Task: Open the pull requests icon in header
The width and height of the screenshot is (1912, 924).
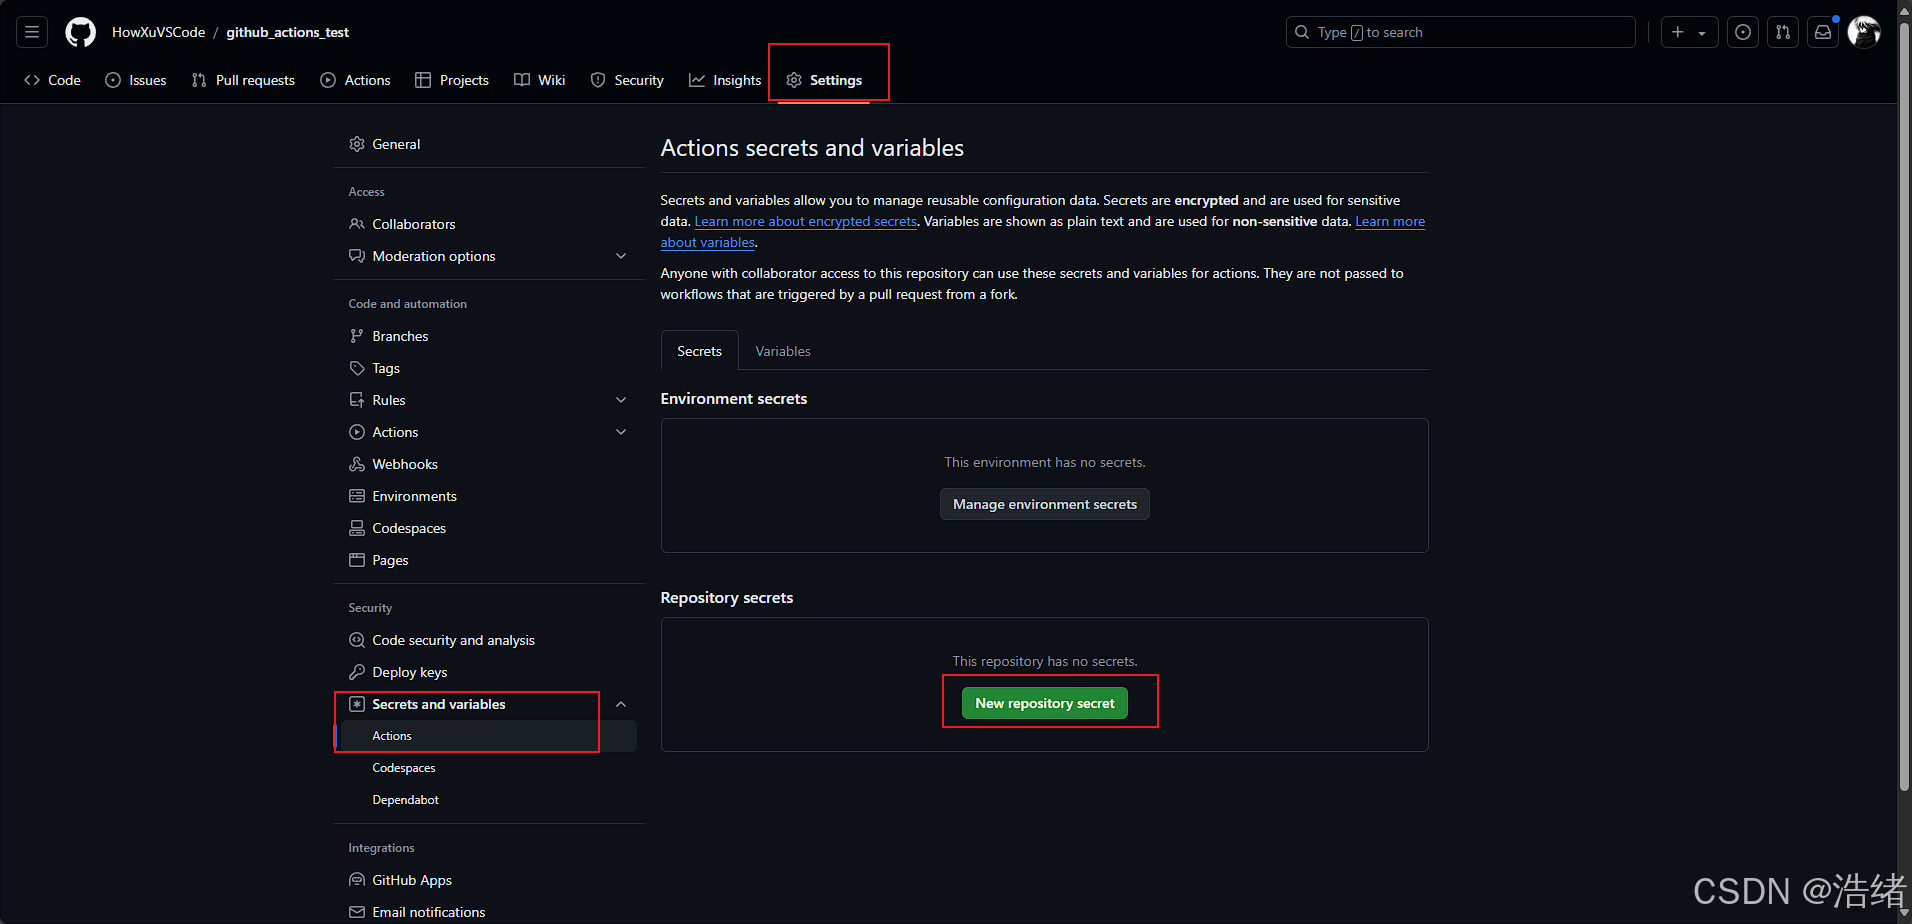Action: (1783, 32)
